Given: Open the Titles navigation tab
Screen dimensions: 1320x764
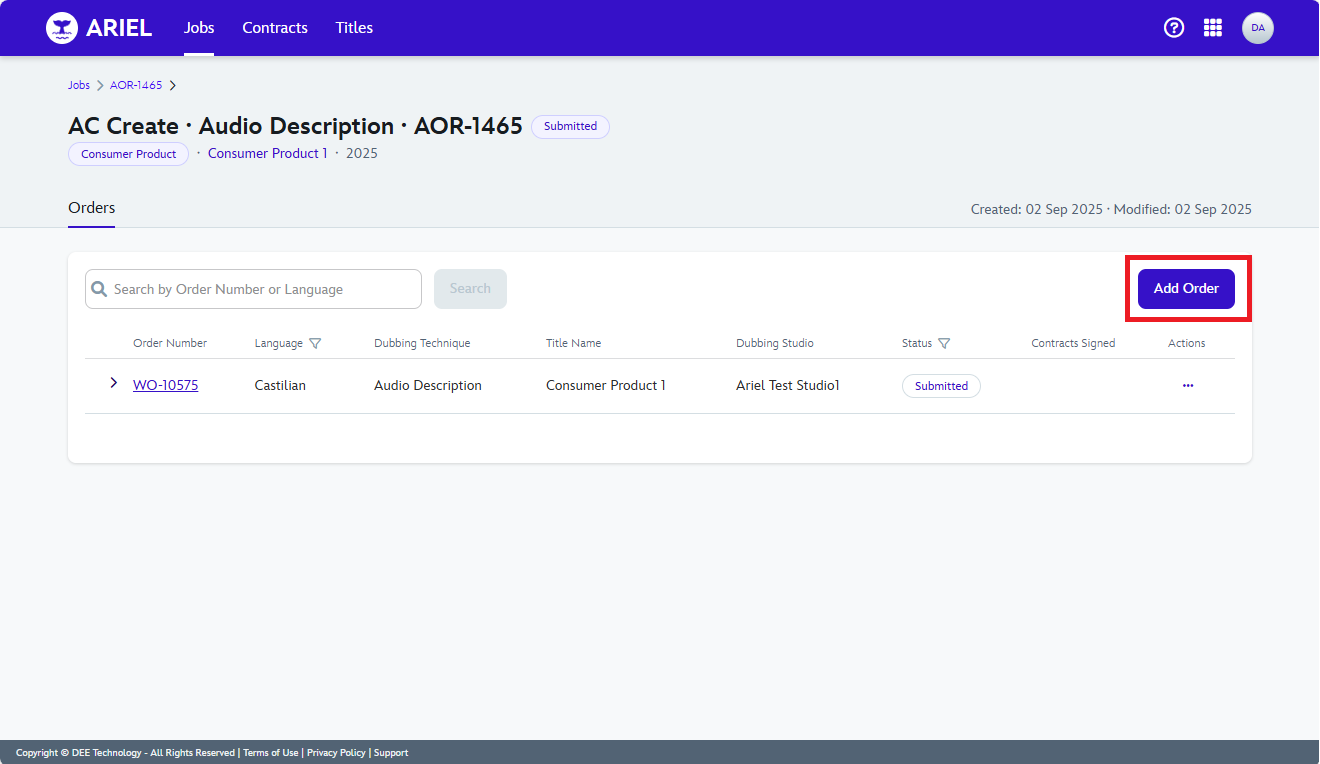Looking at the screenshot, I should pyautogui.click(x=354, y=28).
